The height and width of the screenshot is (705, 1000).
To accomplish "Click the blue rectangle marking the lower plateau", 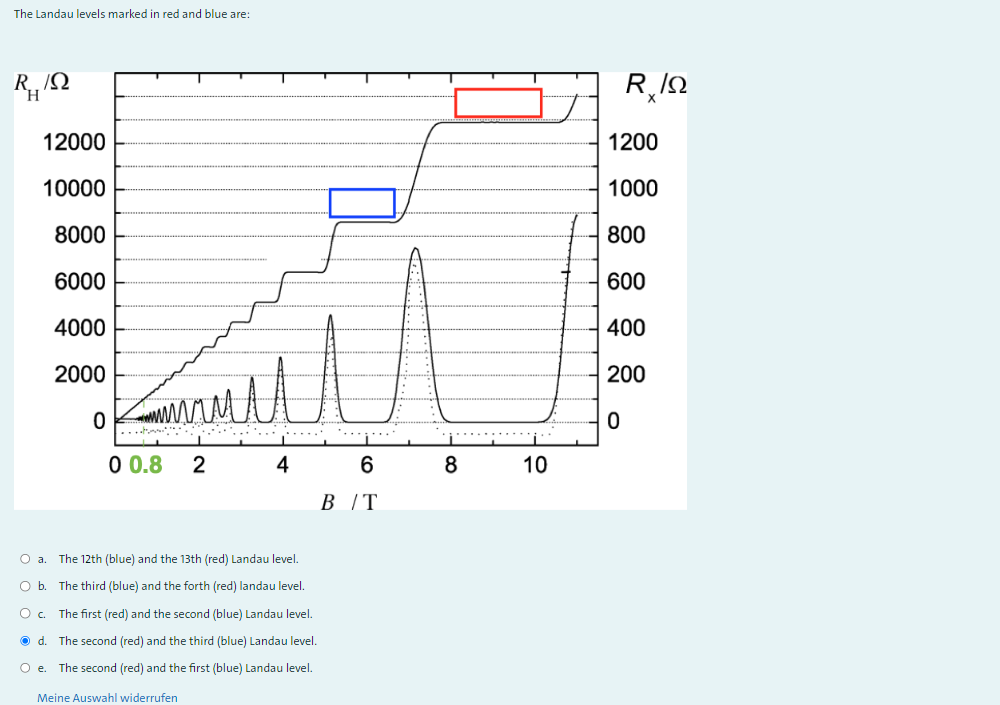I will [362, 203].
